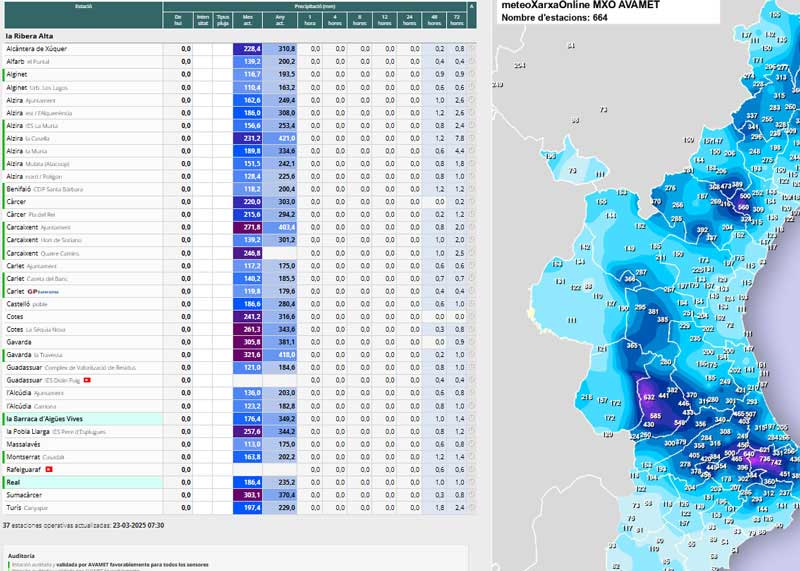Select monthly value 271,8 for Carcaixent Ajuntament
This screenshot has height=571, width=800.
pyautogui.click(x=248, y=227)
